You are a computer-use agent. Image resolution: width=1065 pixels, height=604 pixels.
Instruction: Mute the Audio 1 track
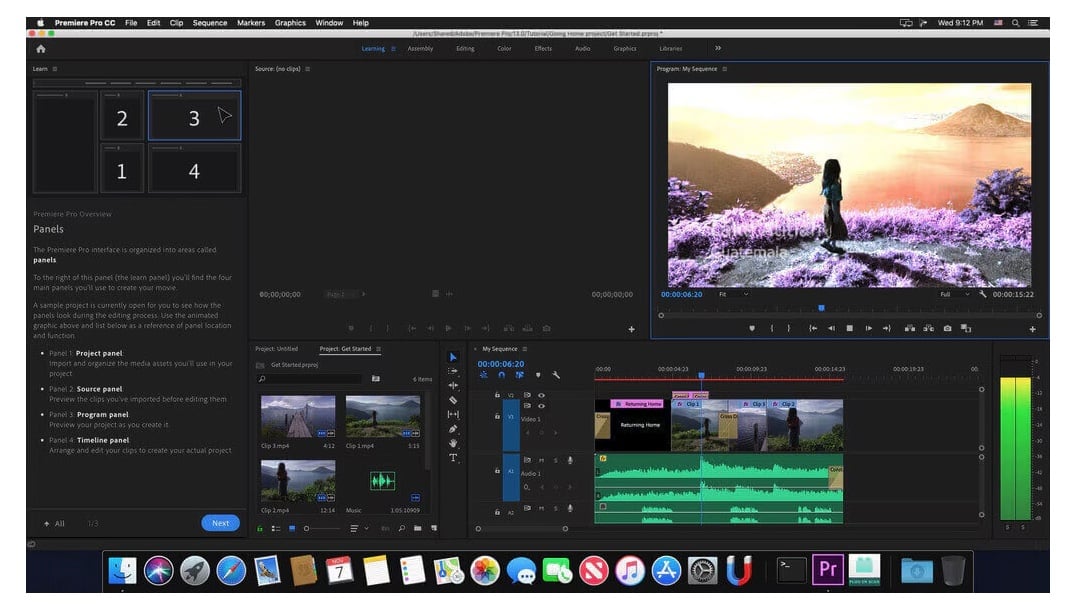pos(542,461)
